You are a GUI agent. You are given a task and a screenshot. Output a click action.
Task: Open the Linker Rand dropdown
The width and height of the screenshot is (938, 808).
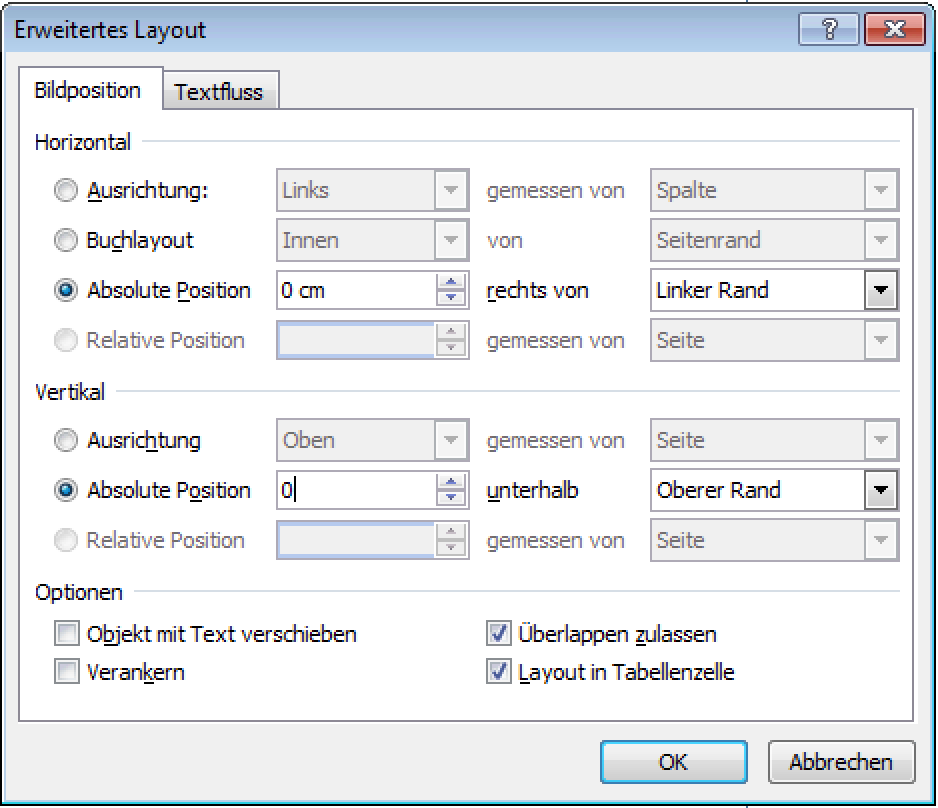[x=881, y=291]
